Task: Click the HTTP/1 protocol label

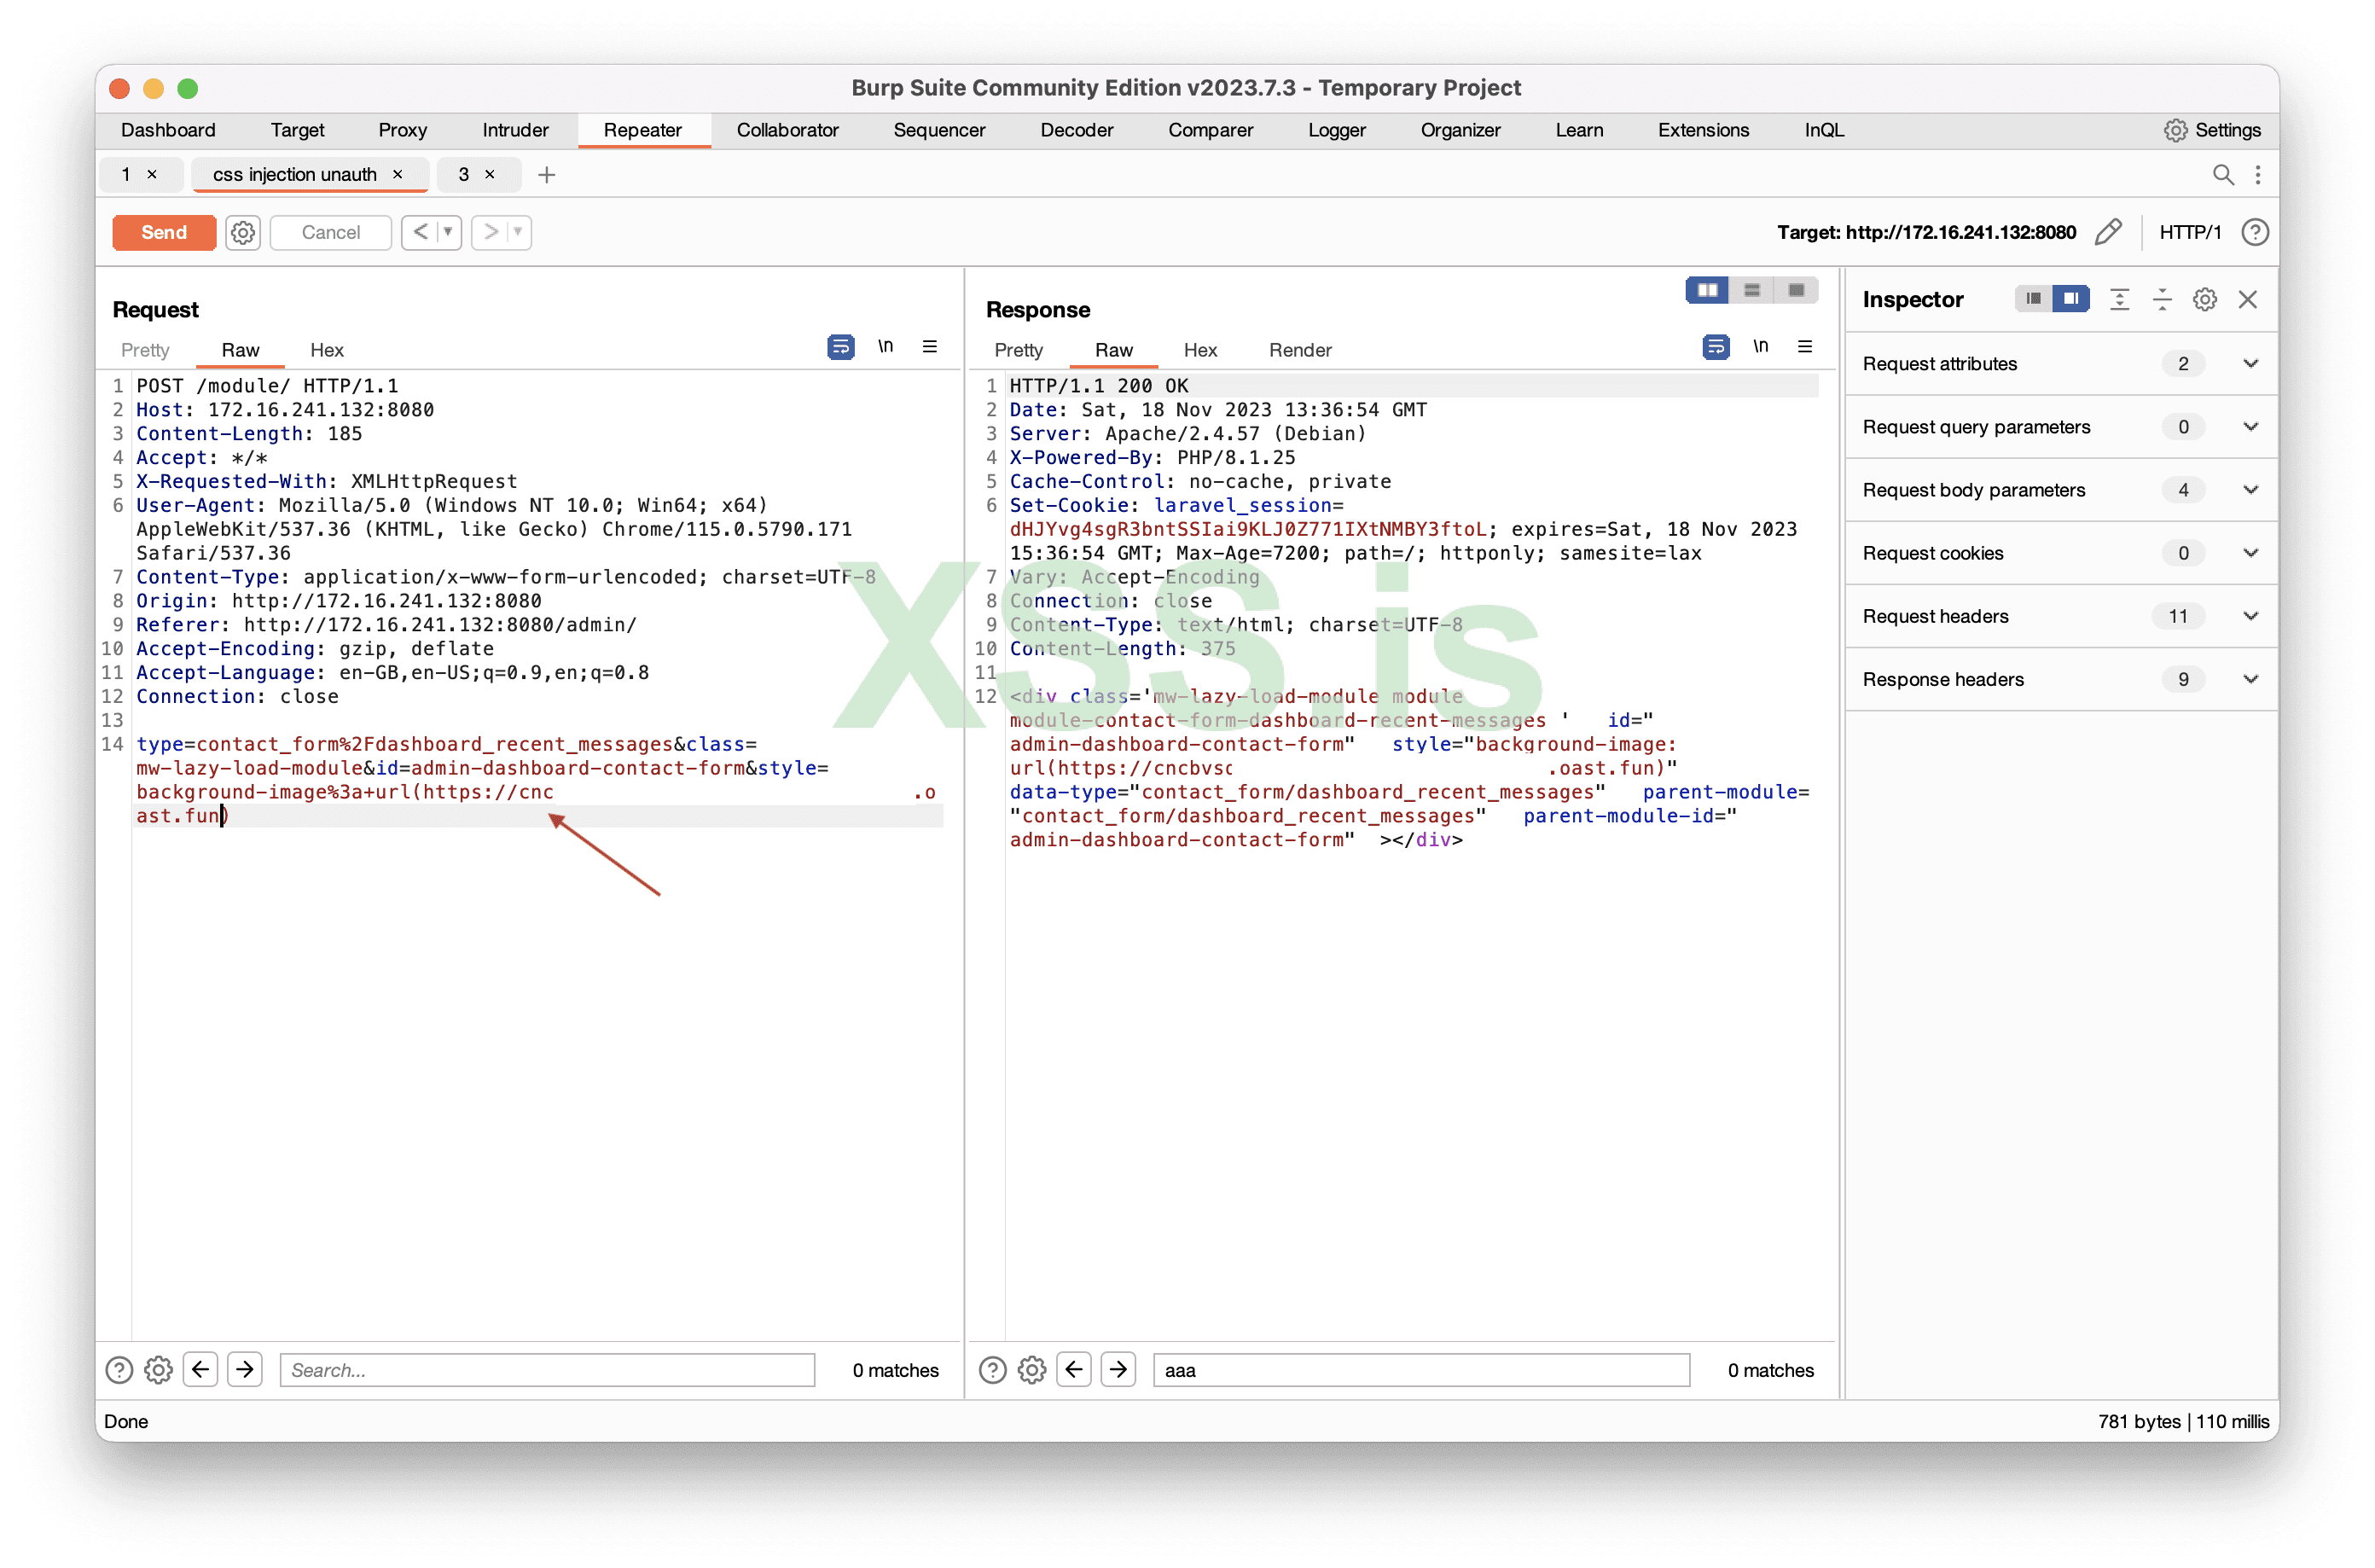Action: (2189, 232)
